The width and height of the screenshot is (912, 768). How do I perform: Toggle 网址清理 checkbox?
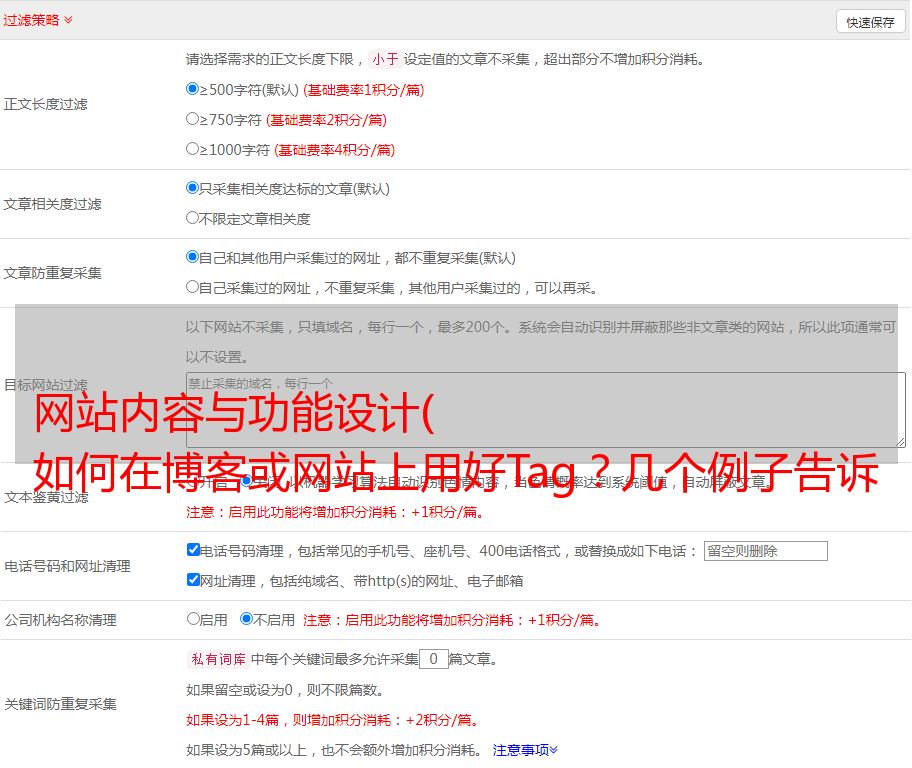pyautogui.click(x=193, y=579)
